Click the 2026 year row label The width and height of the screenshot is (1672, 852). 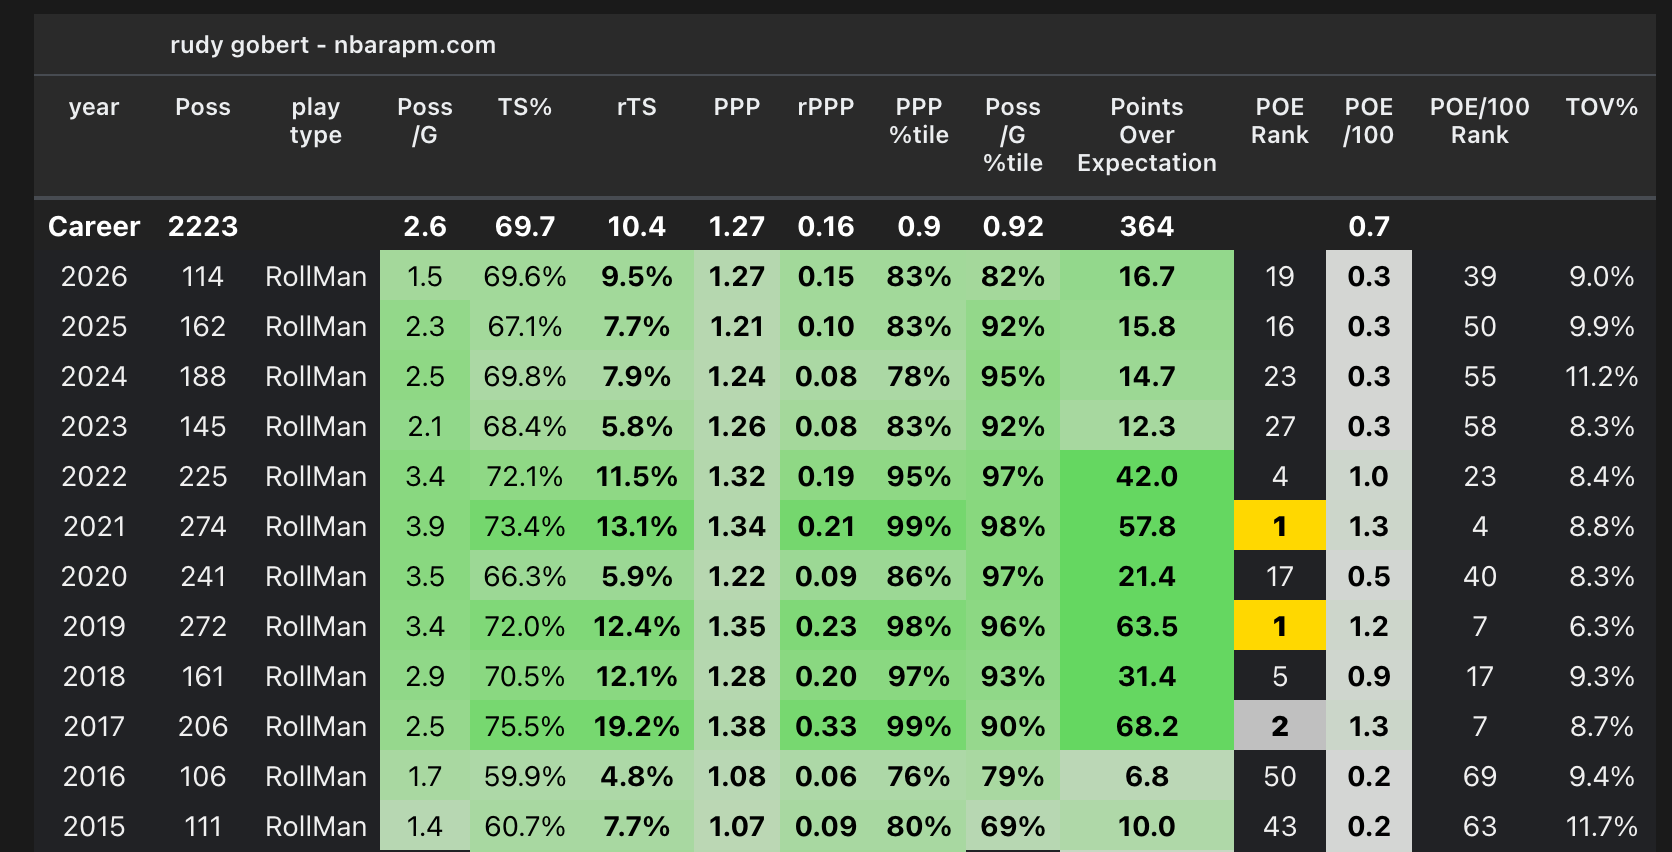pyautogui.click(x=94, y=277)
